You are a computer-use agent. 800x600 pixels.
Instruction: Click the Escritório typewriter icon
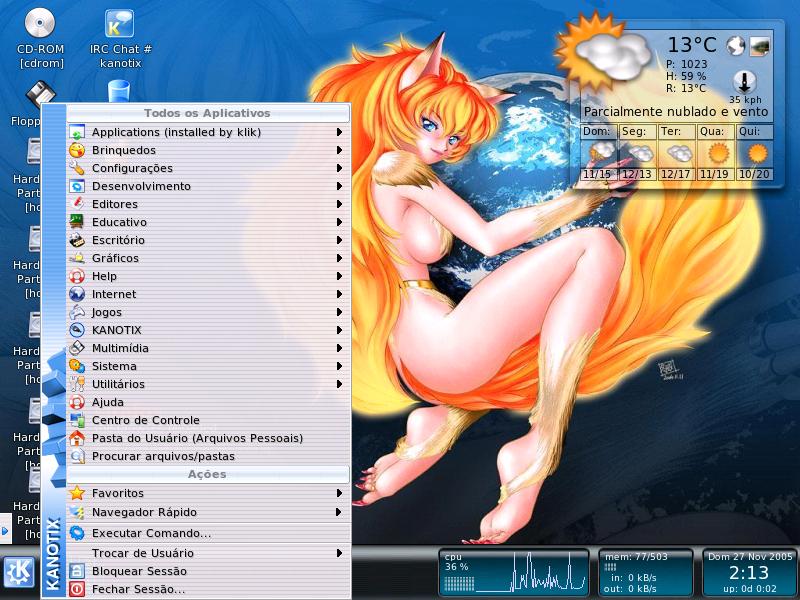(77, 240)
